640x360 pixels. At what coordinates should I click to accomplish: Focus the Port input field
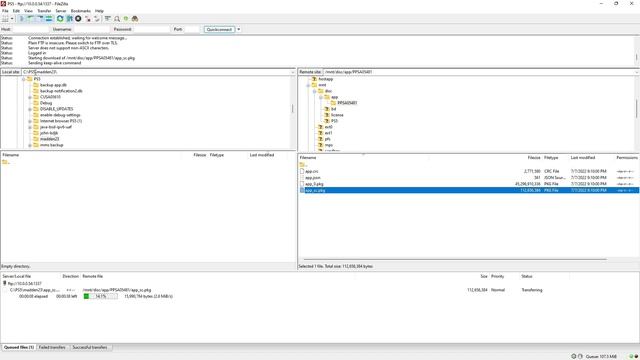tap(192, 29)
